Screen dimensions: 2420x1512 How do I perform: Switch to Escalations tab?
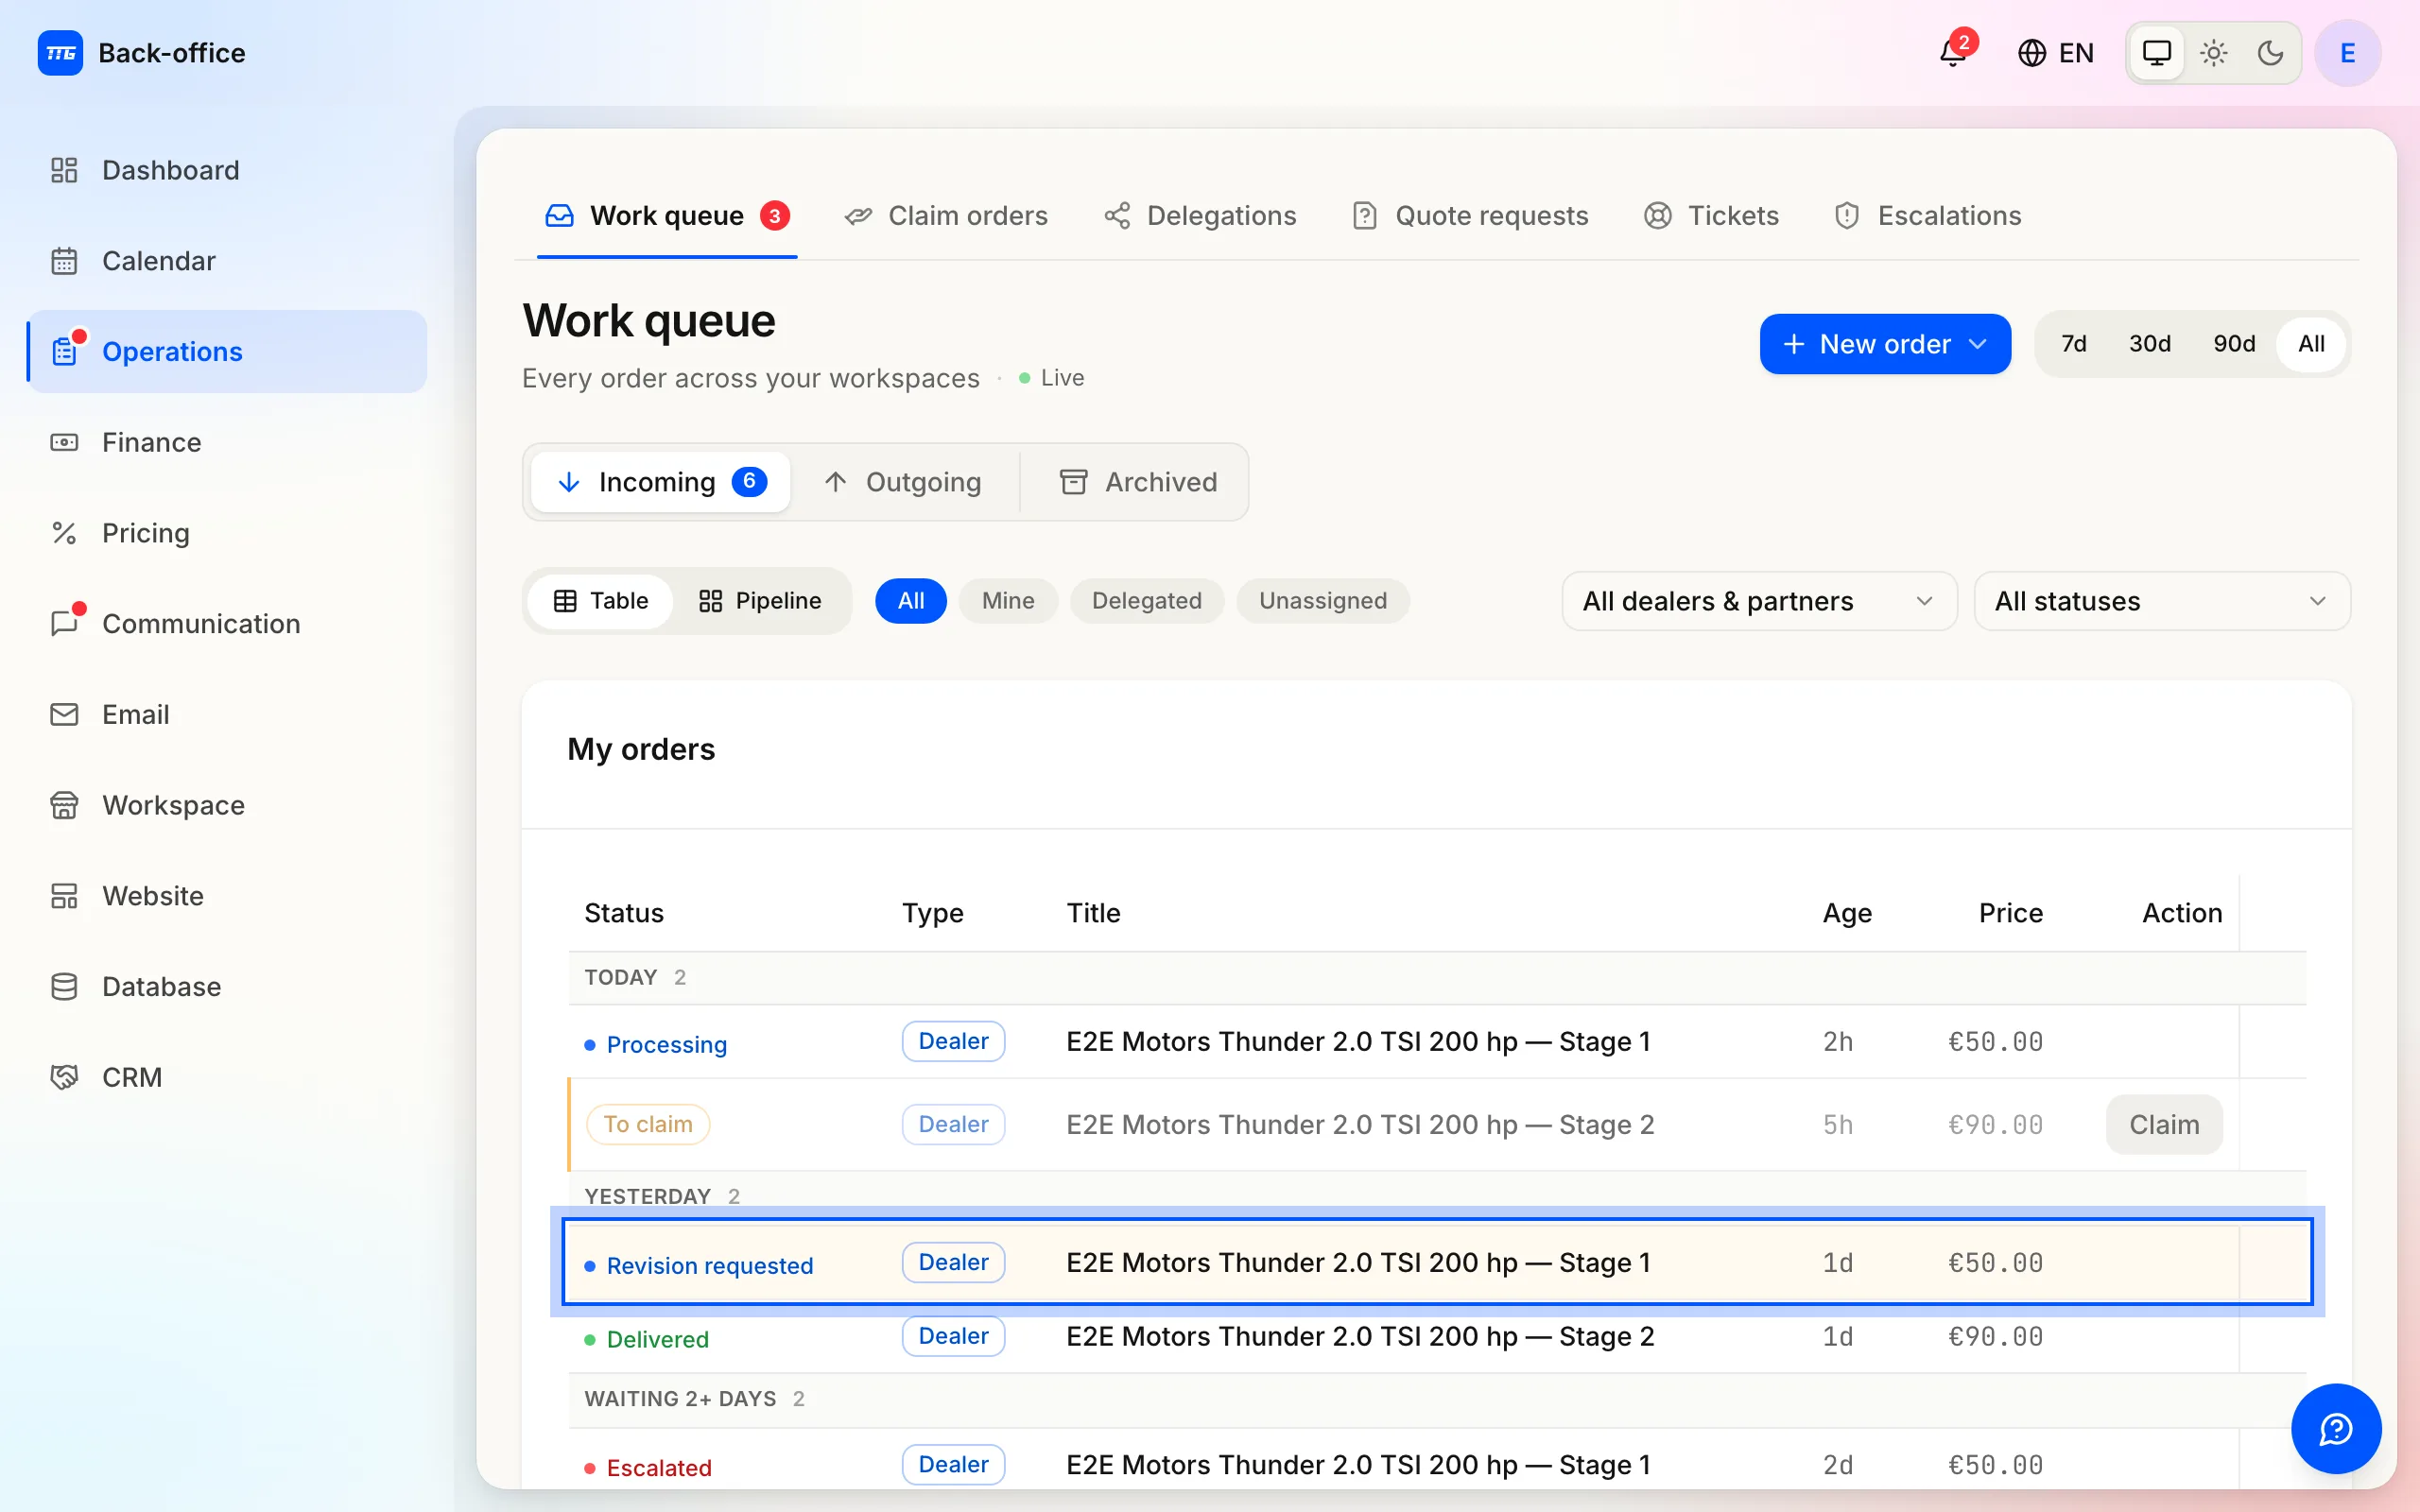click(1928, 216)
